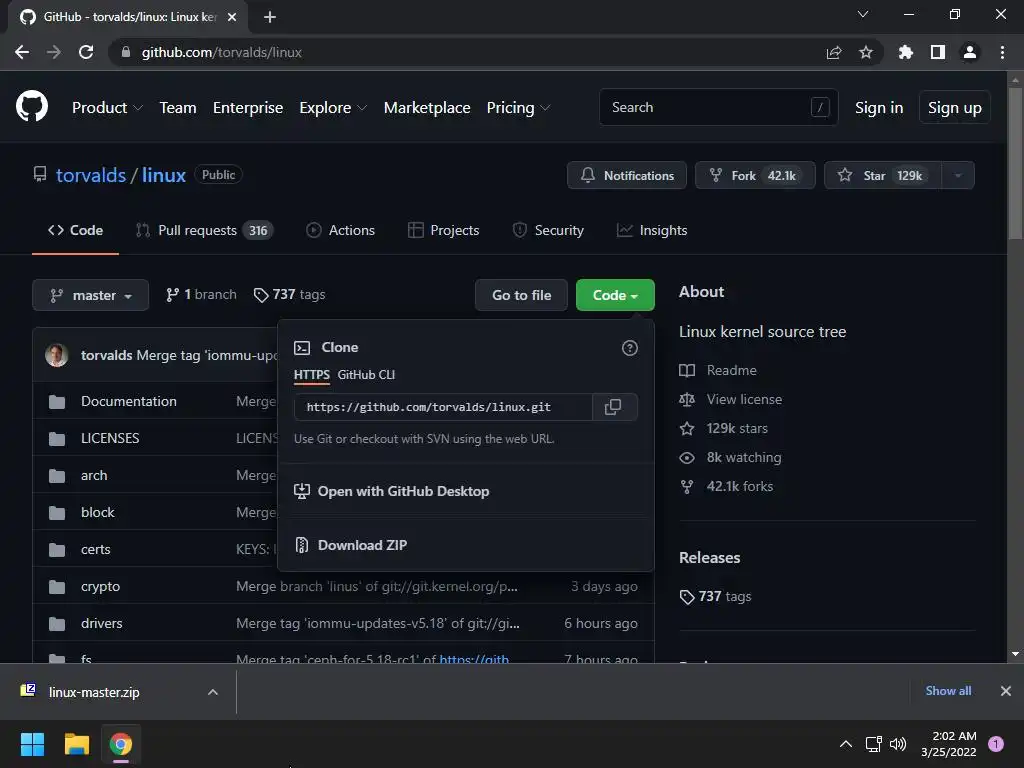Viewport: 1024px width, 768px height.
Task: Open the Readme link in About
Action: (x=718, y=370)
